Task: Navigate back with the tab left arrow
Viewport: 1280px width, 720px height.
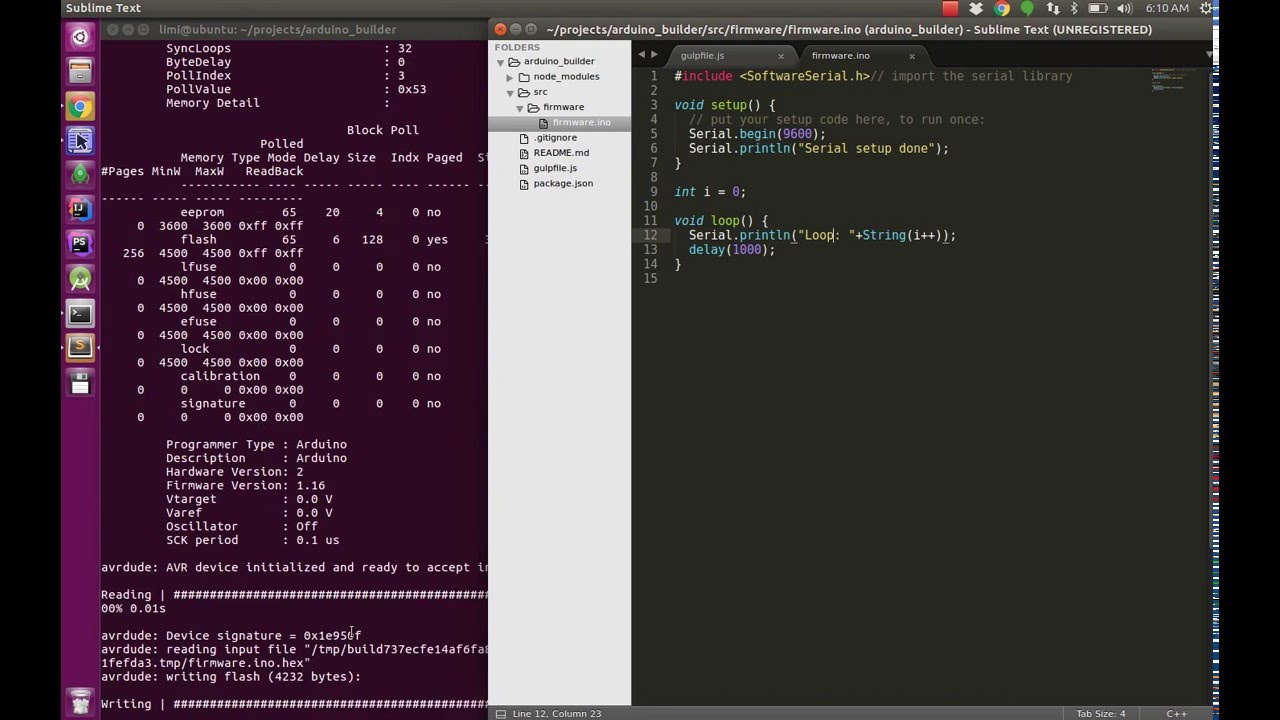Action: (x=642, y=54)
